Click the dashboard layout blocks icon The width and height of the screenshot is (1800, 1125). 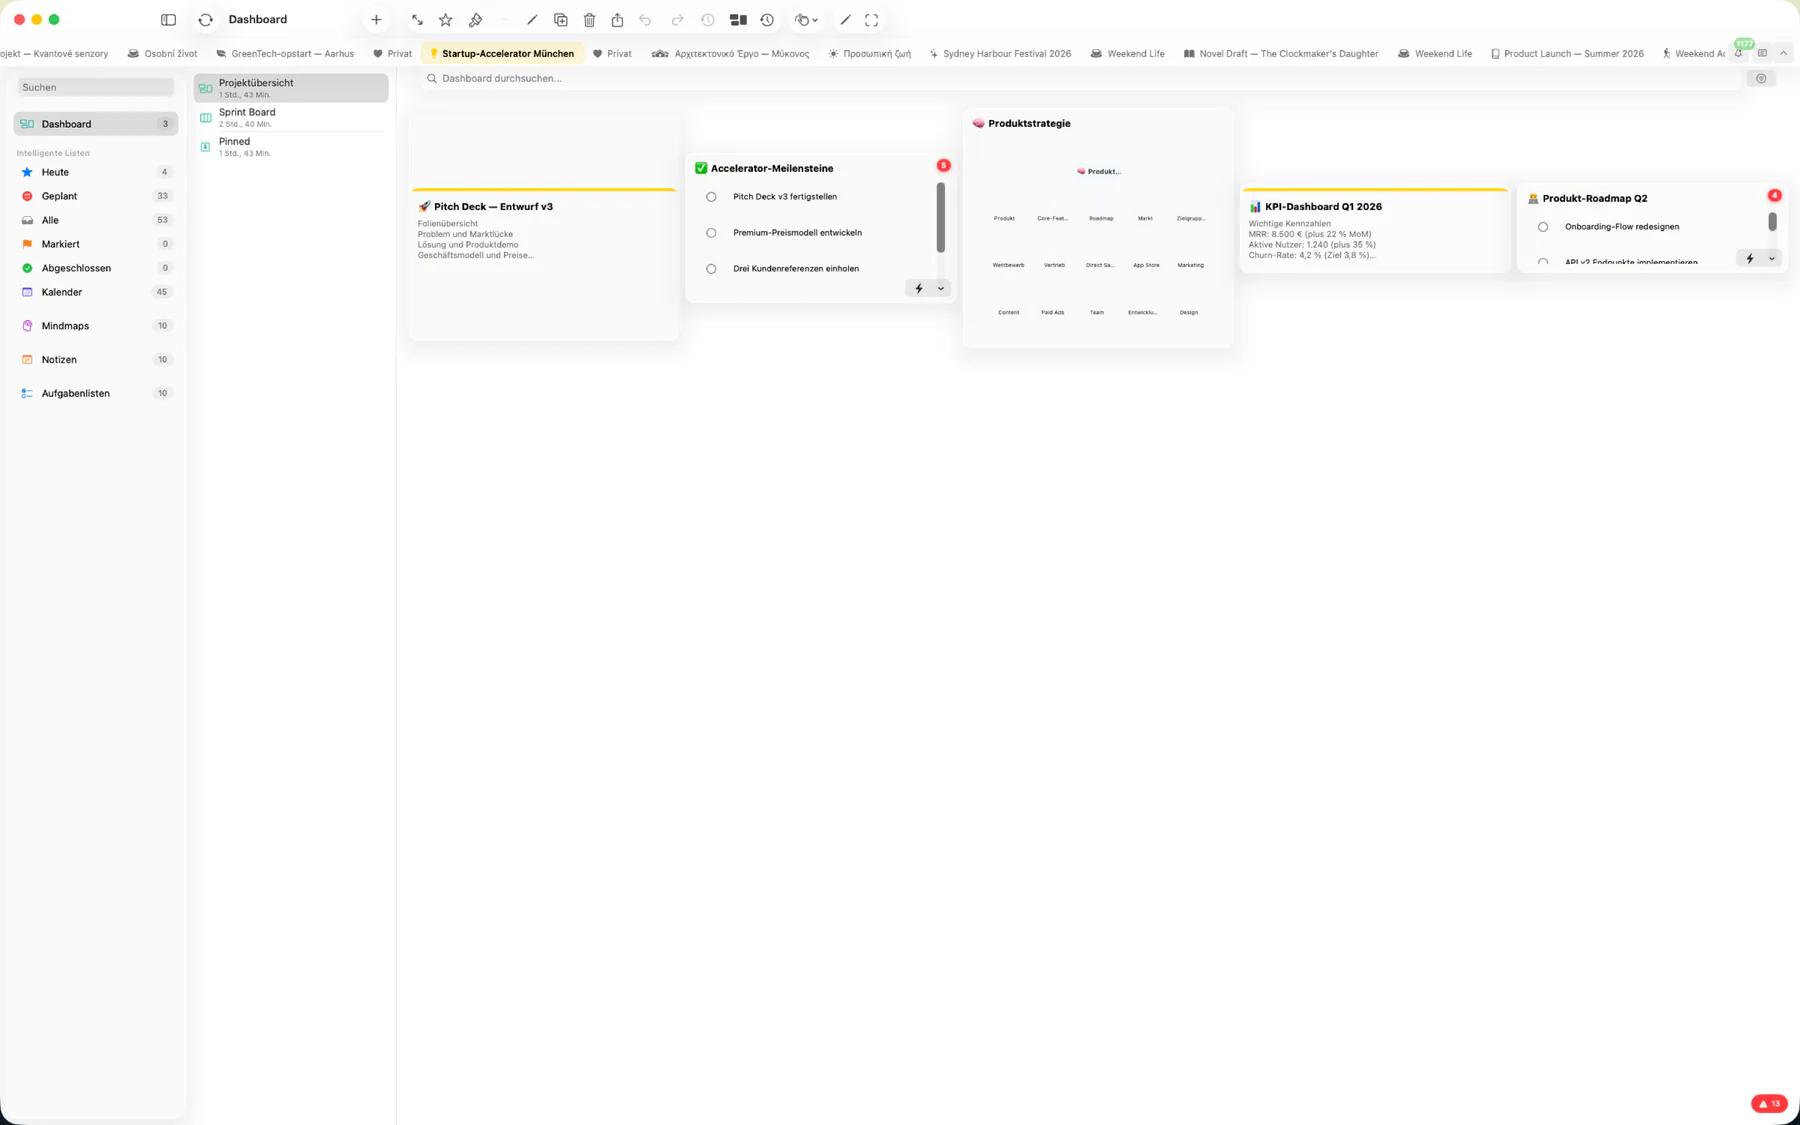point(738,20)
